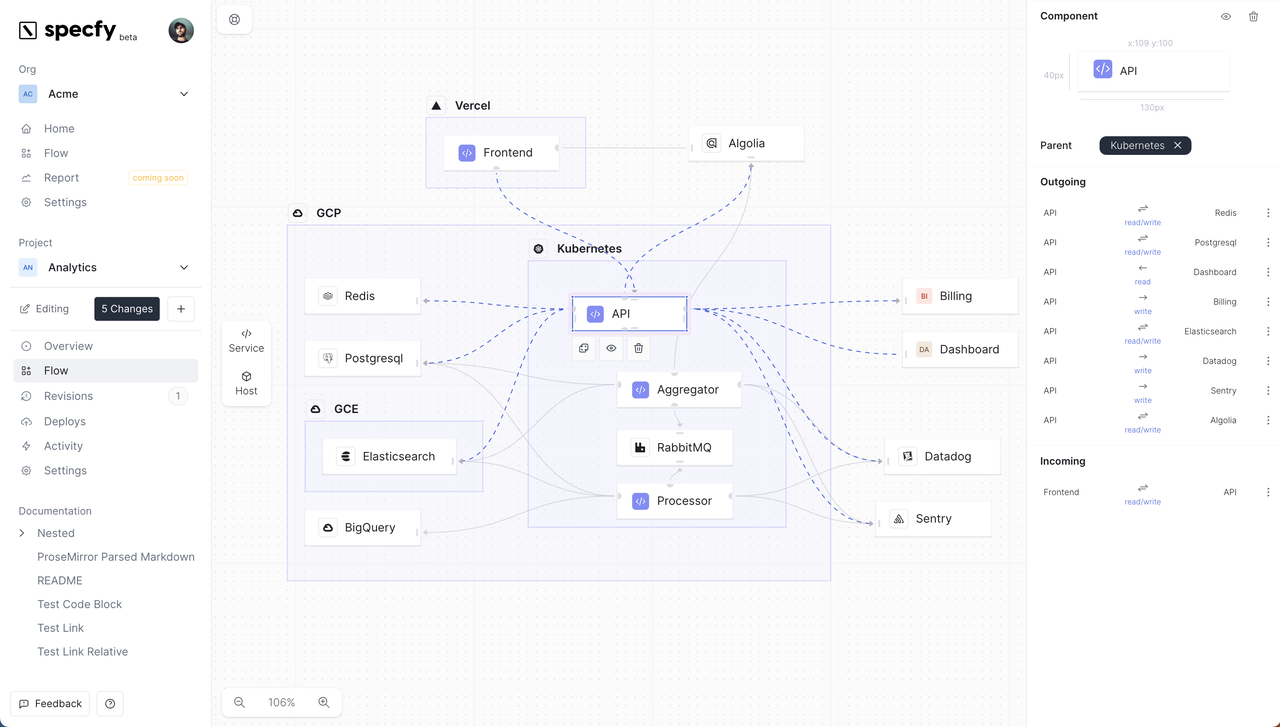Image resolution: width=1280 pixels, height=727 pixels.
Task: Zoom in using the plus magnifier
Action: (x=324, y=702)
